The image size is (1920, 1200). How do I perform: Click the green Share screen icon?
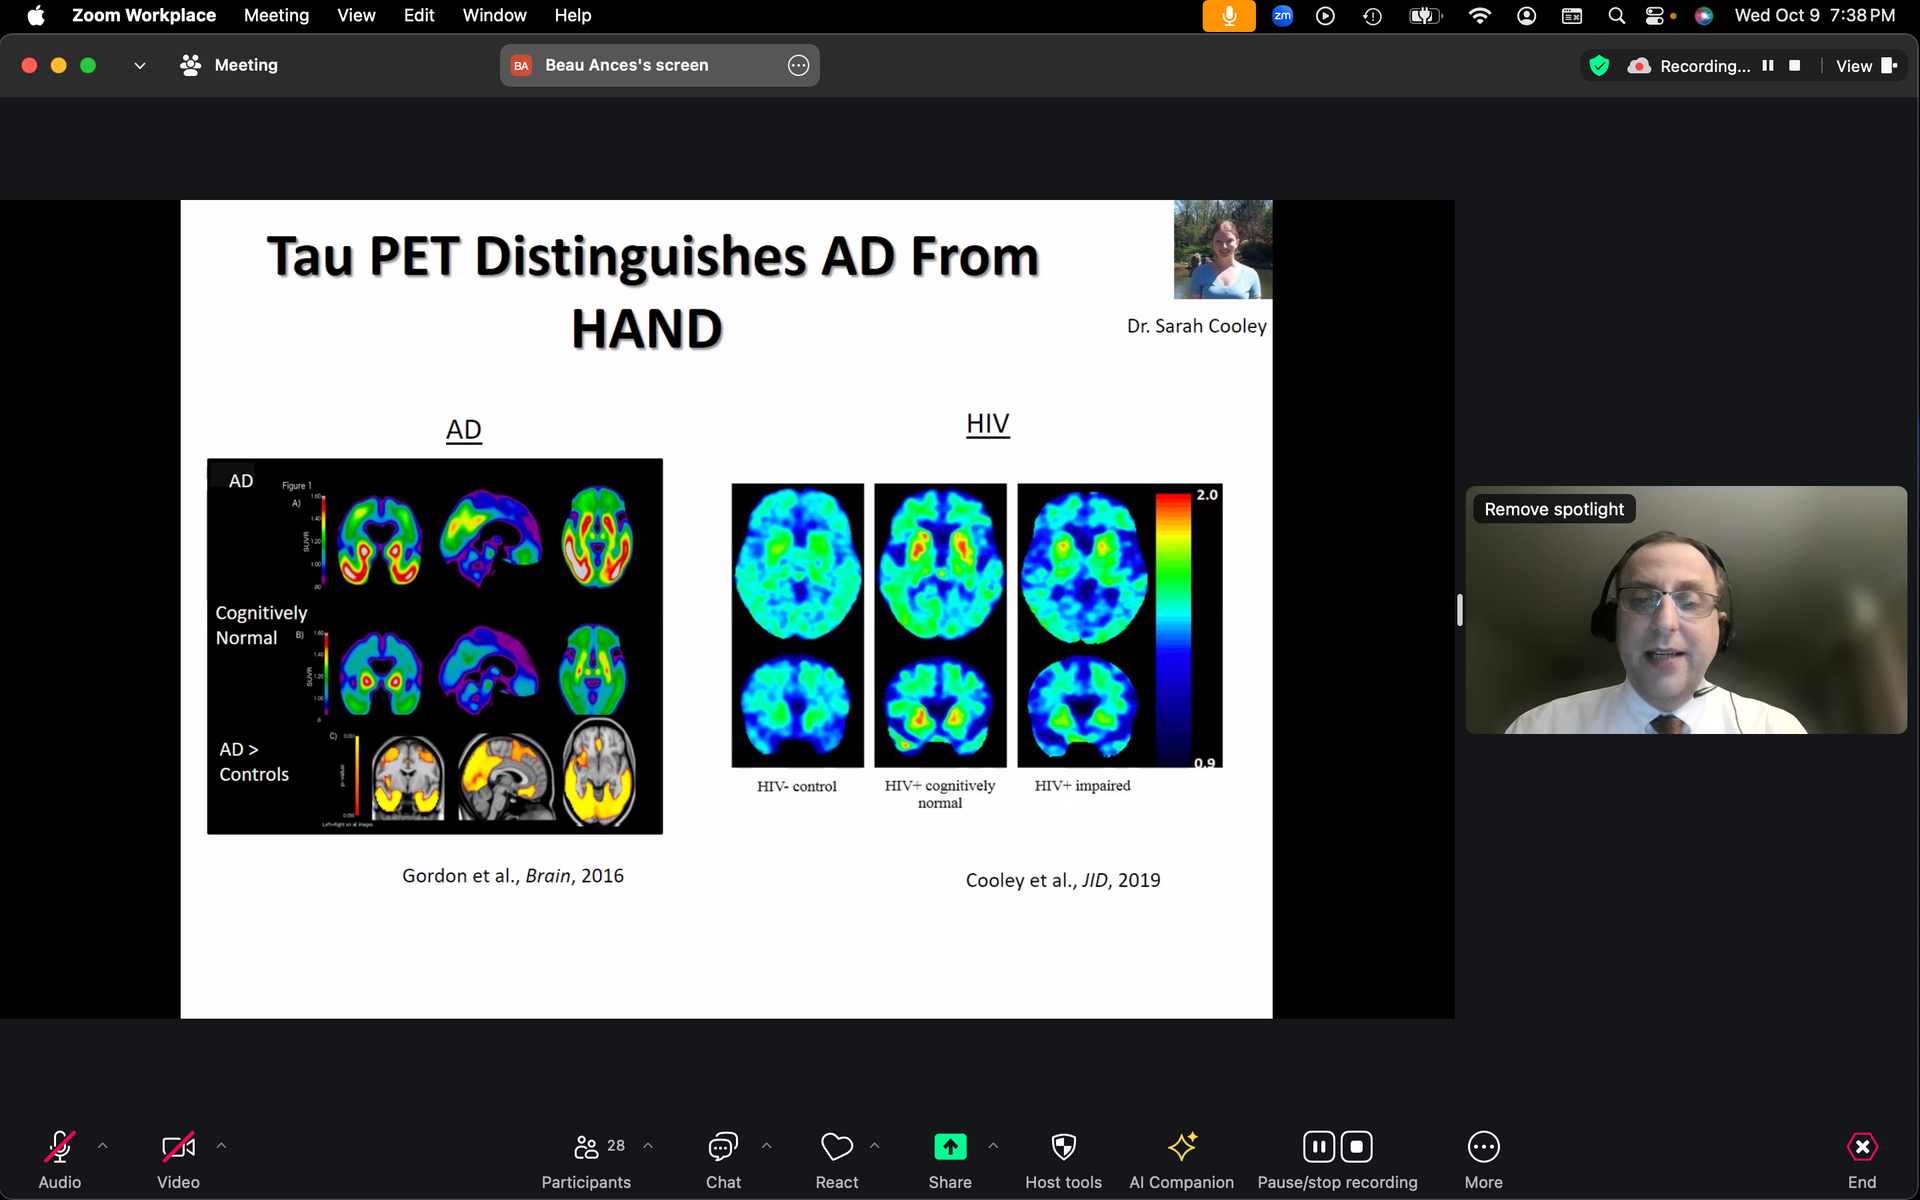click(949, 1147)
